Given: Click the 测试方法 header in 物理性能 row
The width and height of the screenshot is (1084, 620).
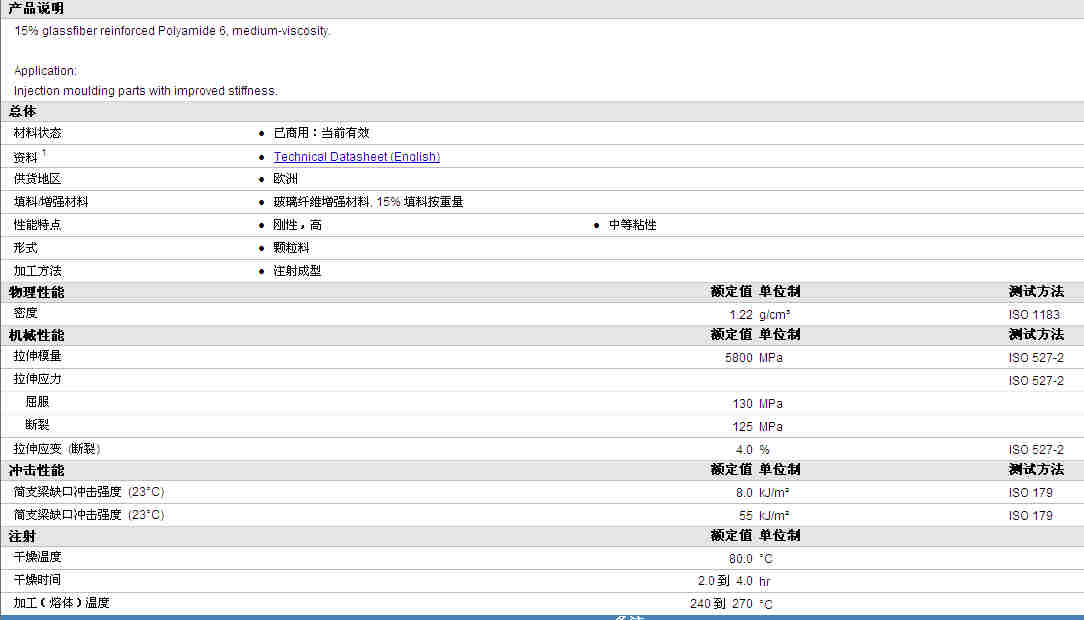Looking at the screenshot, I should 1036,292.
